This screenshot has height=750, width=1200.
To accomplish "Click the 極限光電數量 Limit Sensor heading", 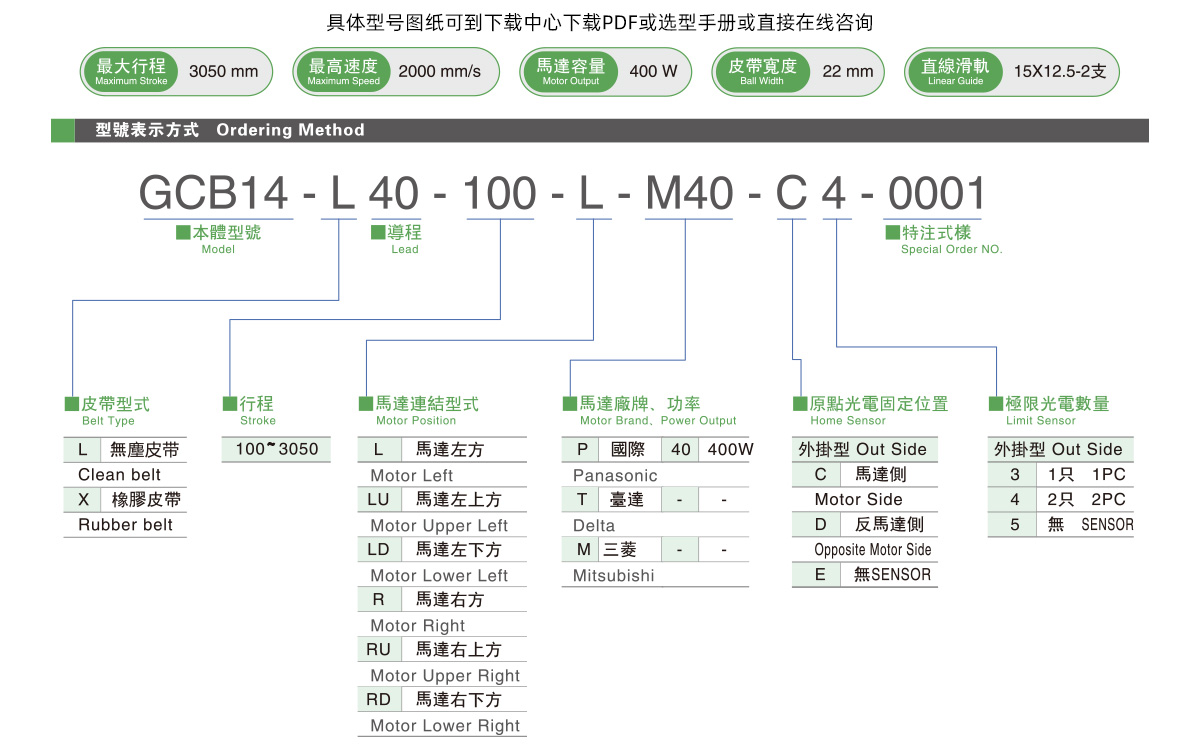I will pos(1050,410).
